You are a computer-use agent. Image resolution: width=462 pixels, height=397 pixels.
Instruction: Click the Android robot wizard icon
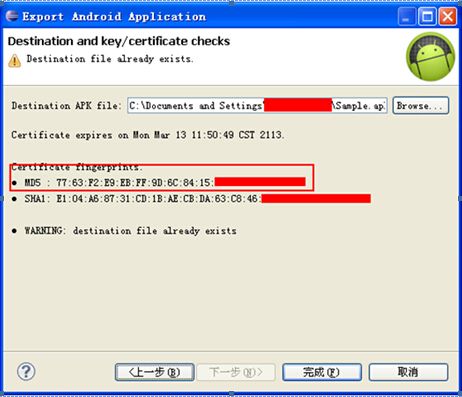(x=430, y=56)
